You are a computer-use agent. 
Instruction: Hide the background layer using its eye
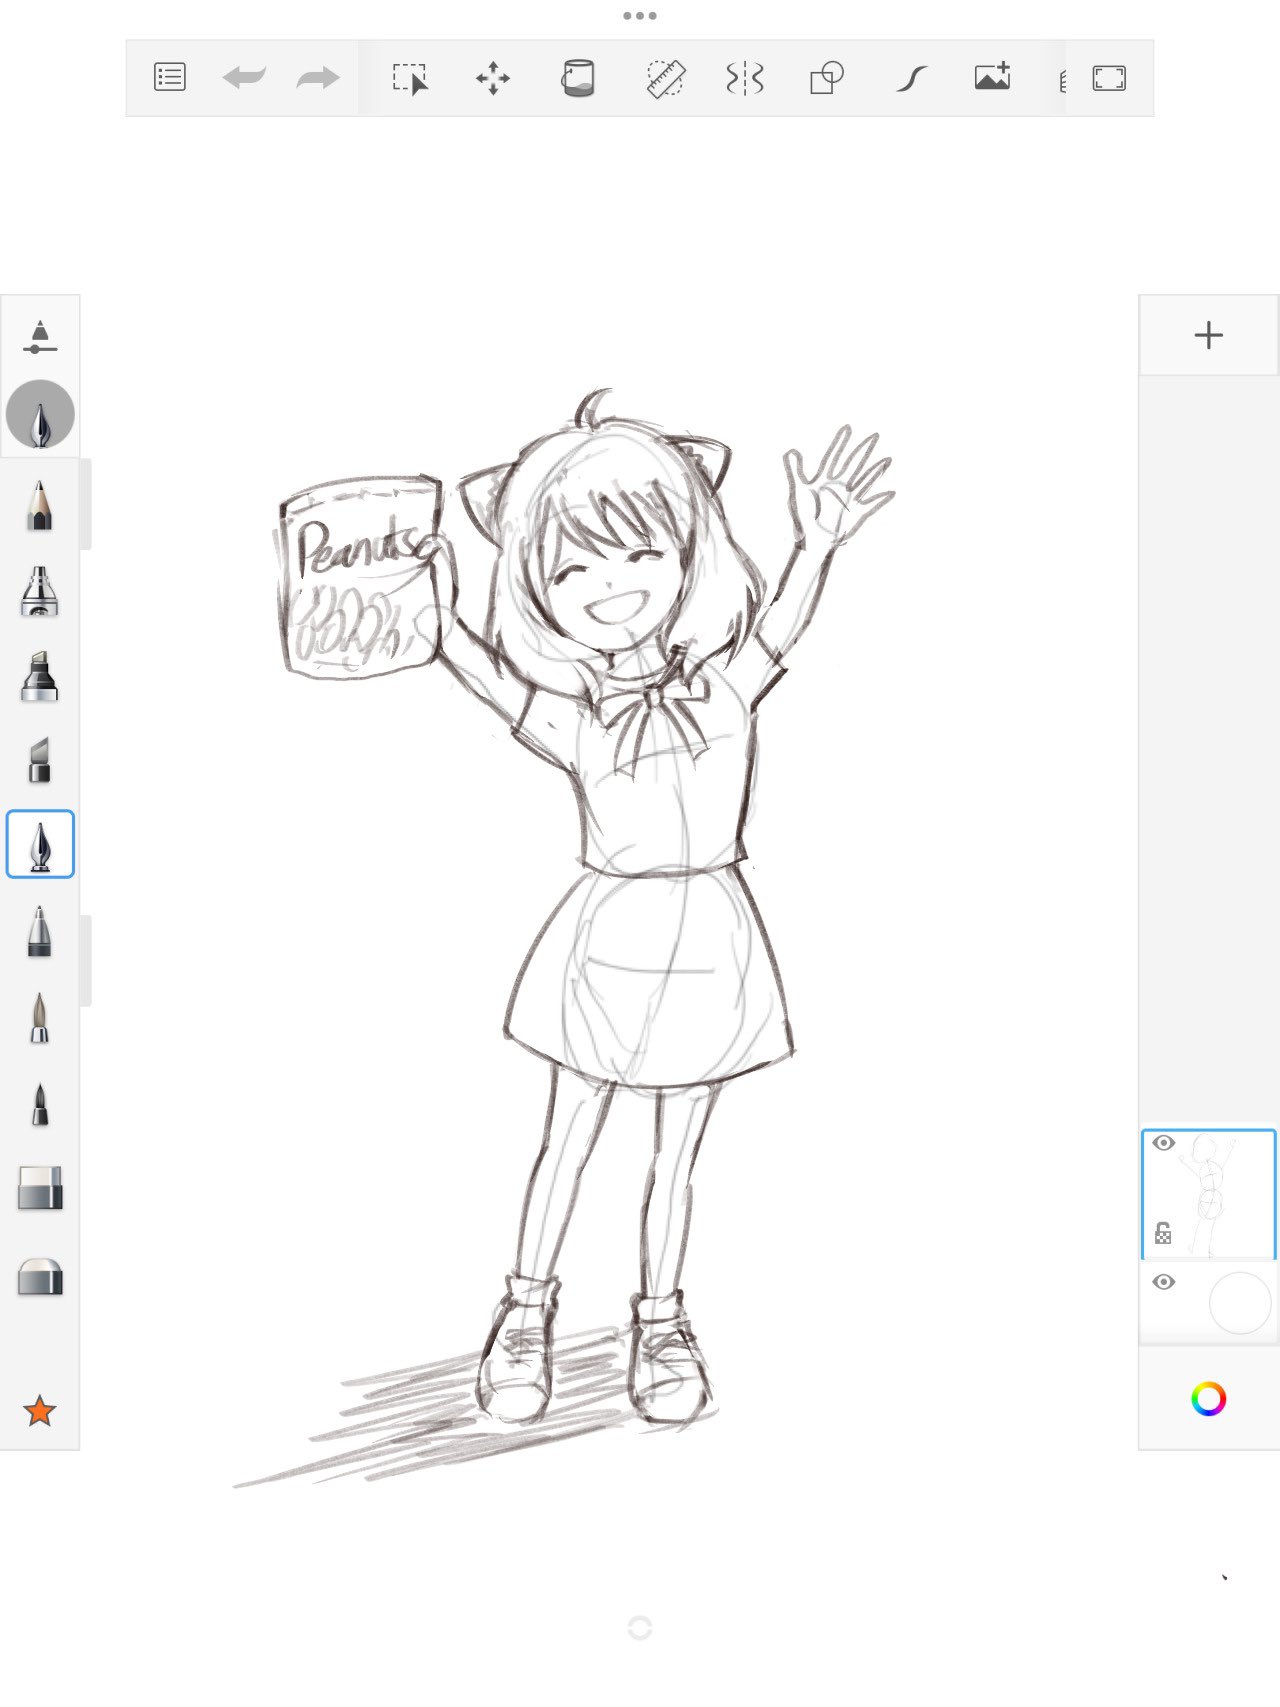click(1163, 1282)
